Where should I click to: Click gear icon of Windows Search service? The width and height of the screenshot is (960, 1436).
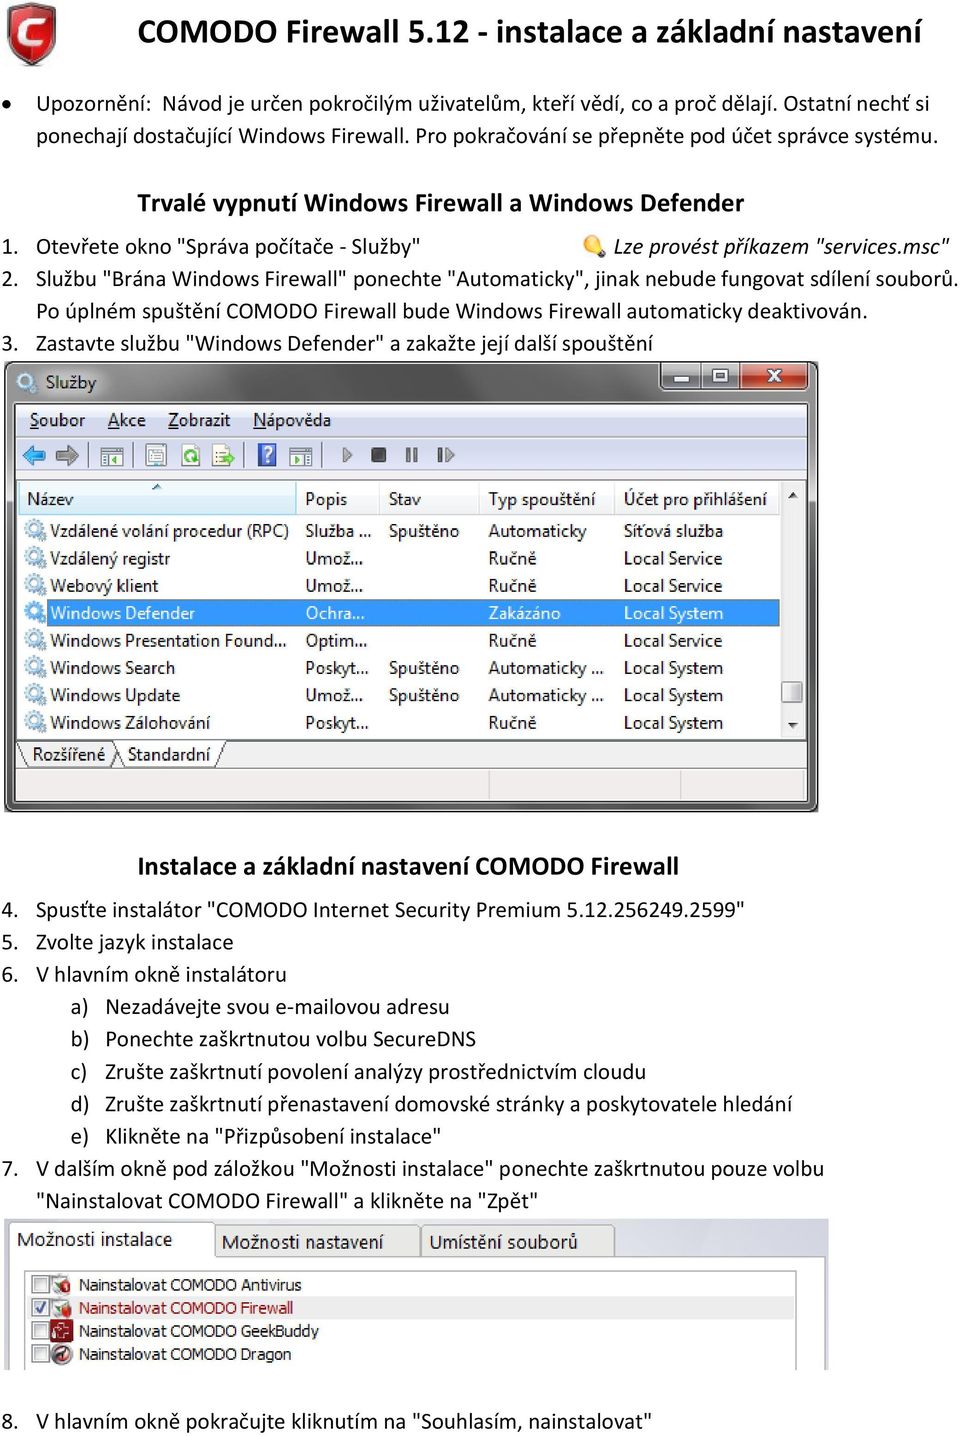(36, 667)
